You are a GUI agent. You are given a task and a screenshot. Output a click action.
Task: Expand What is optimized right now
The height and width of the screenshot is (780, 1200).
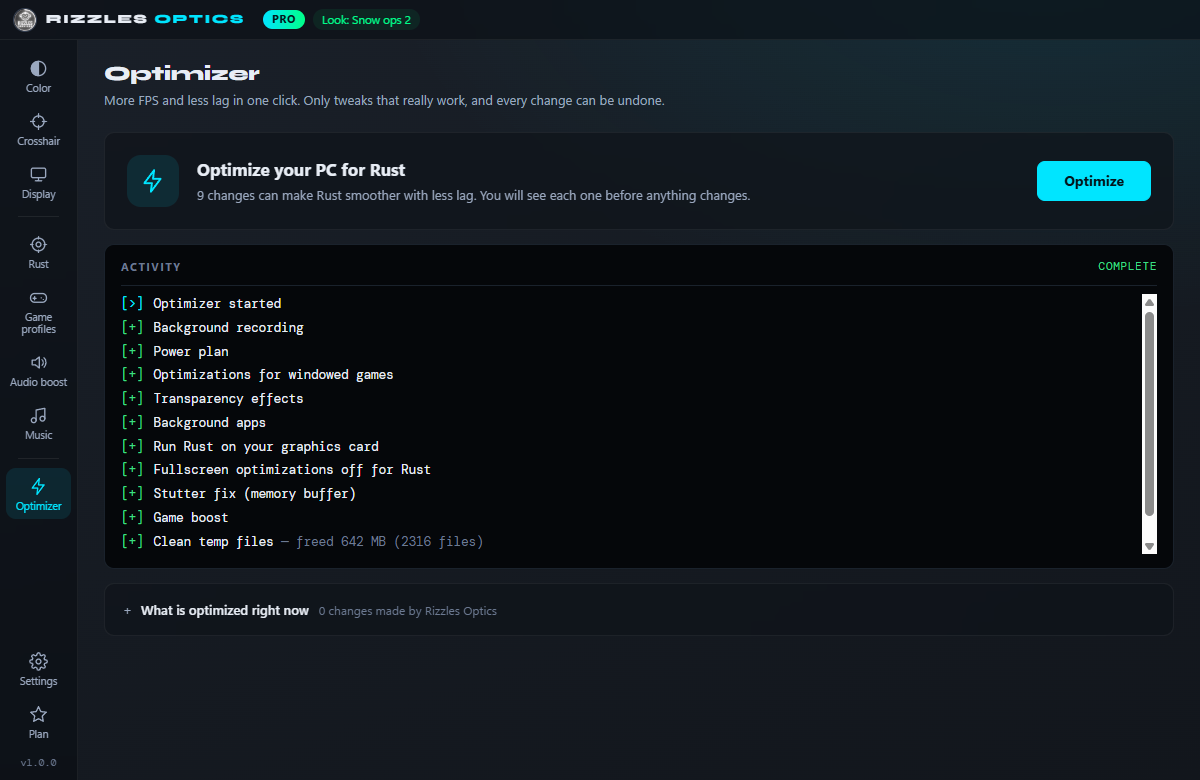[638, 610]
